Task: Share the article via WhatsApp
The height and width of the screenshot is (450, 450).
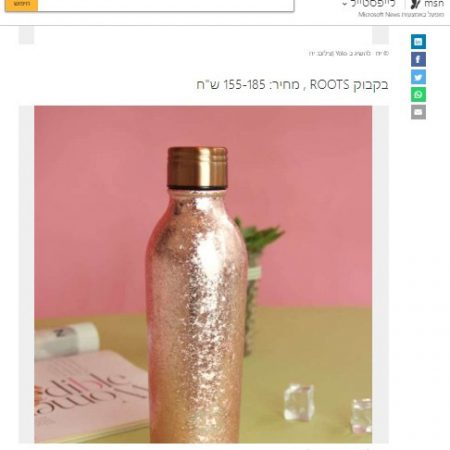Action: coord(418,95)
